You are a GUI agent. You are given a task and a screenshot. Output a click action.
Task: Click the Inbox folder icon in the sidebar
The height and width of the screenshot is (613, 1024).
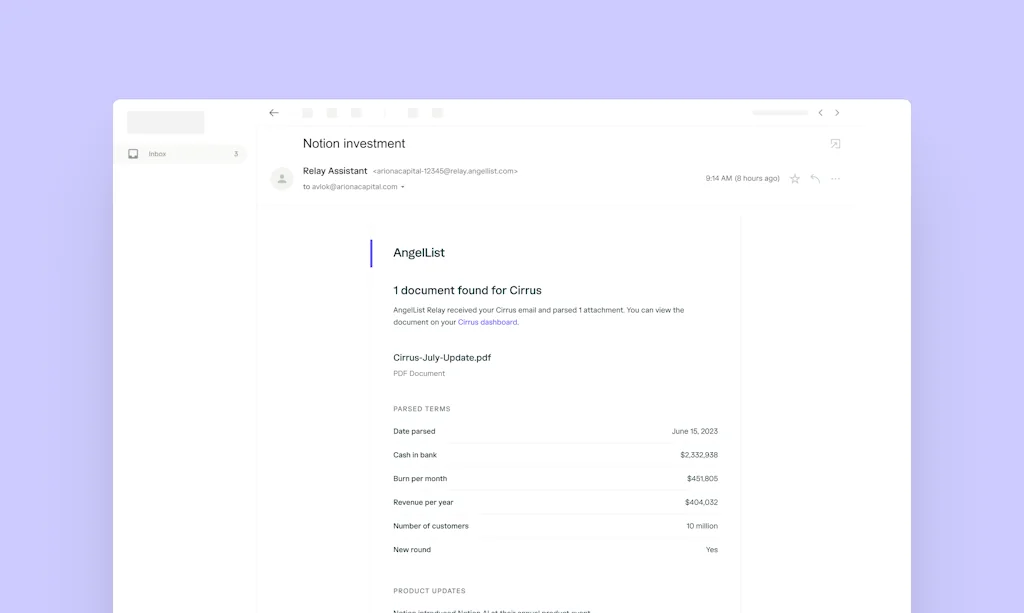pyautogui.click(x=133, y=154)
